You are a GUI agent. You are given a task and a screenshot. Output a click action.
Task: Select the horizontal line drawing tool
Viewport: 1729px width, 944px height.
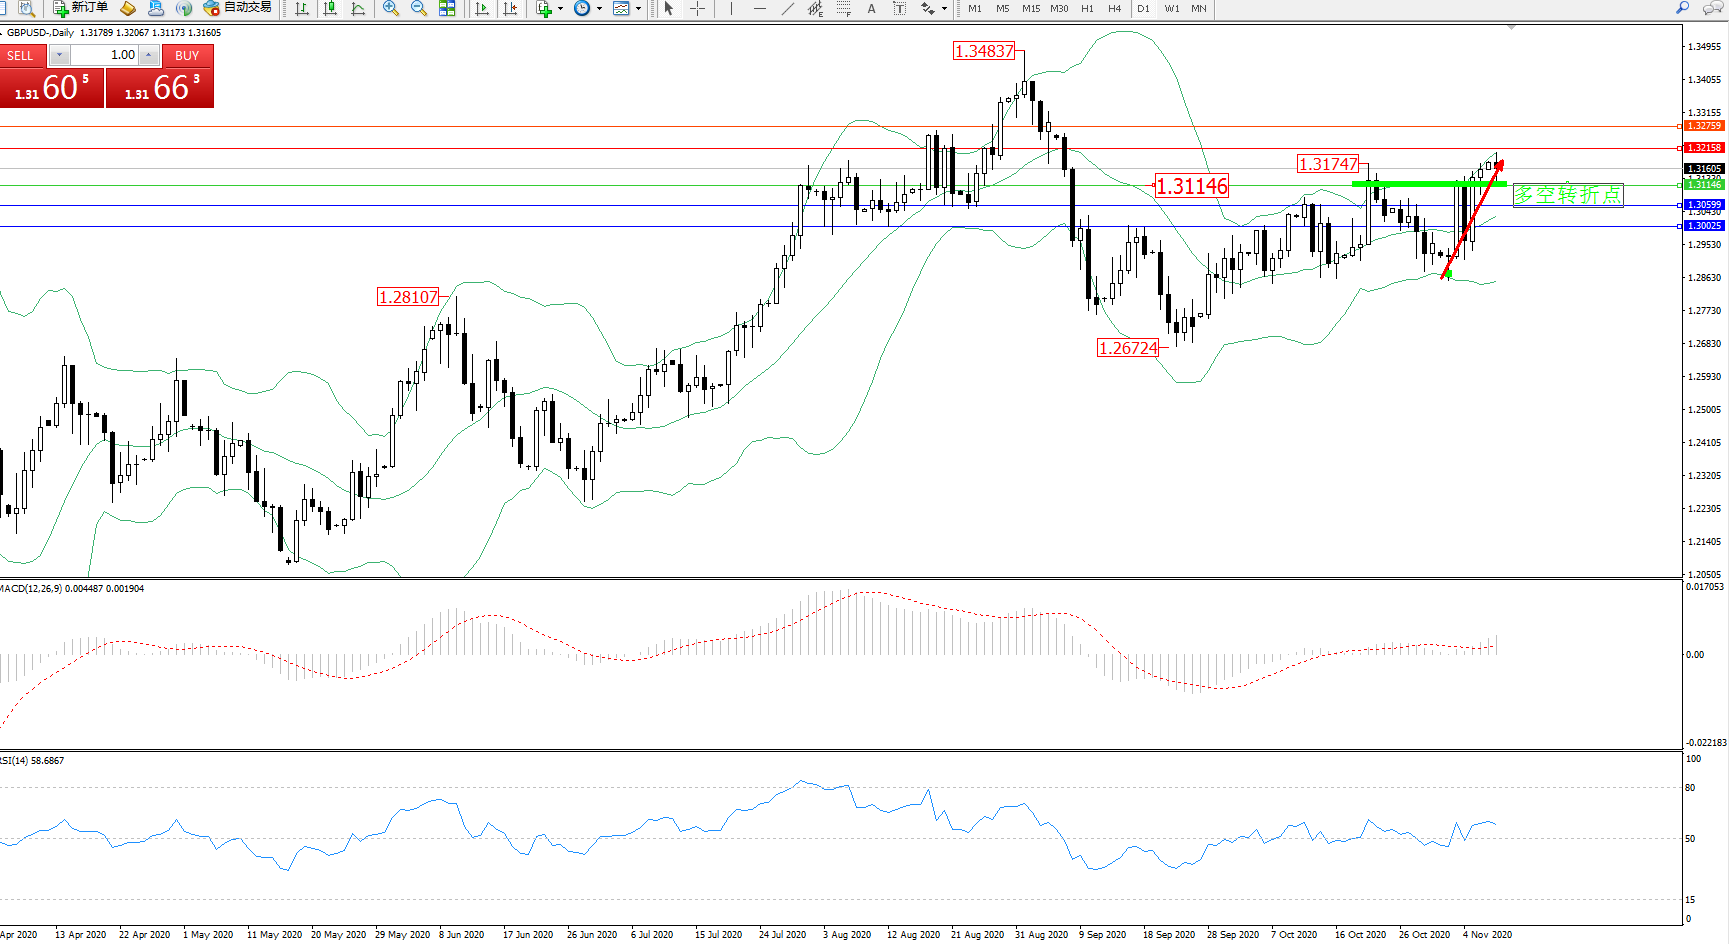tap(760, 8)
